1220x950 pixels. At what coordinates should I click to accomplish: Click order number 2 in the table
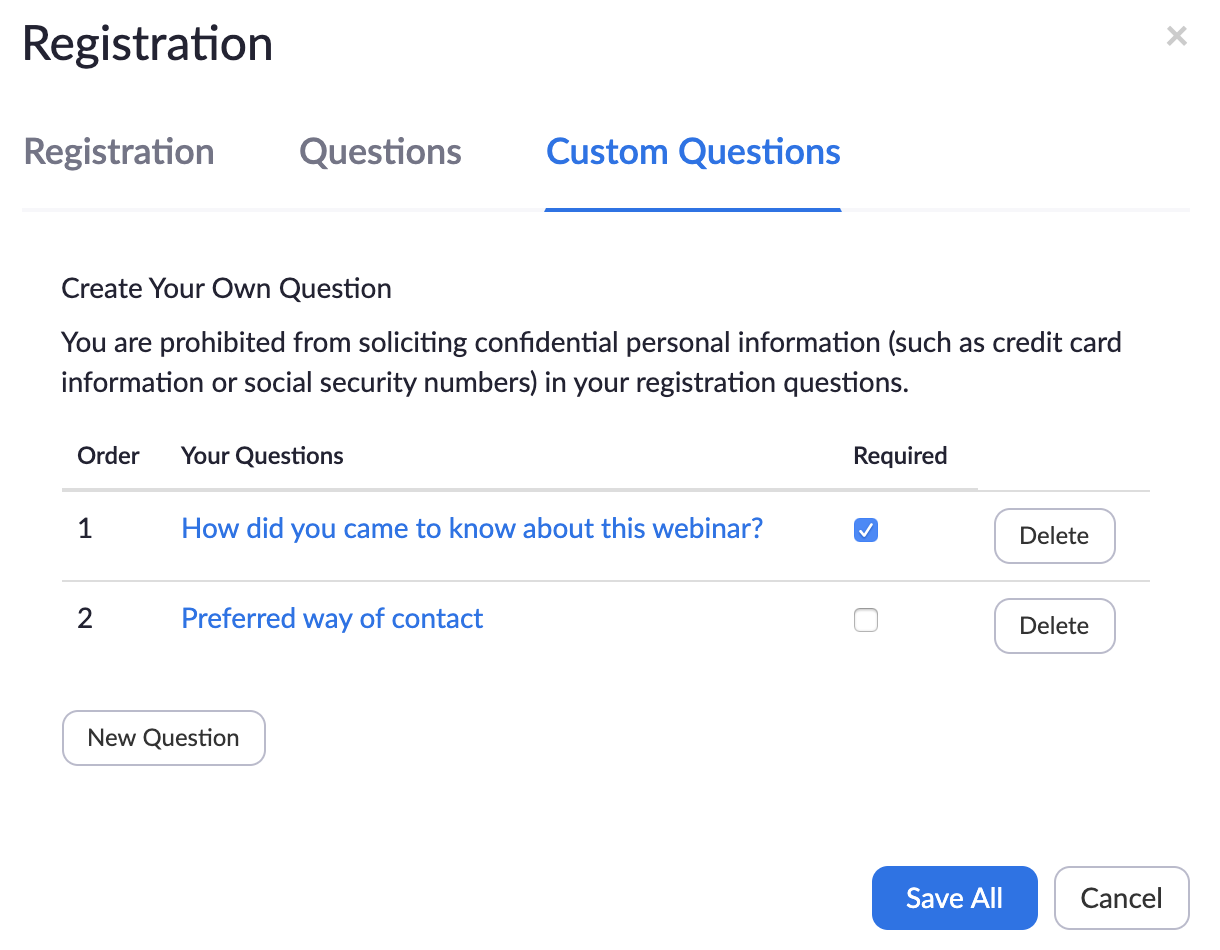pyautogui.click(x=85, y=619)
